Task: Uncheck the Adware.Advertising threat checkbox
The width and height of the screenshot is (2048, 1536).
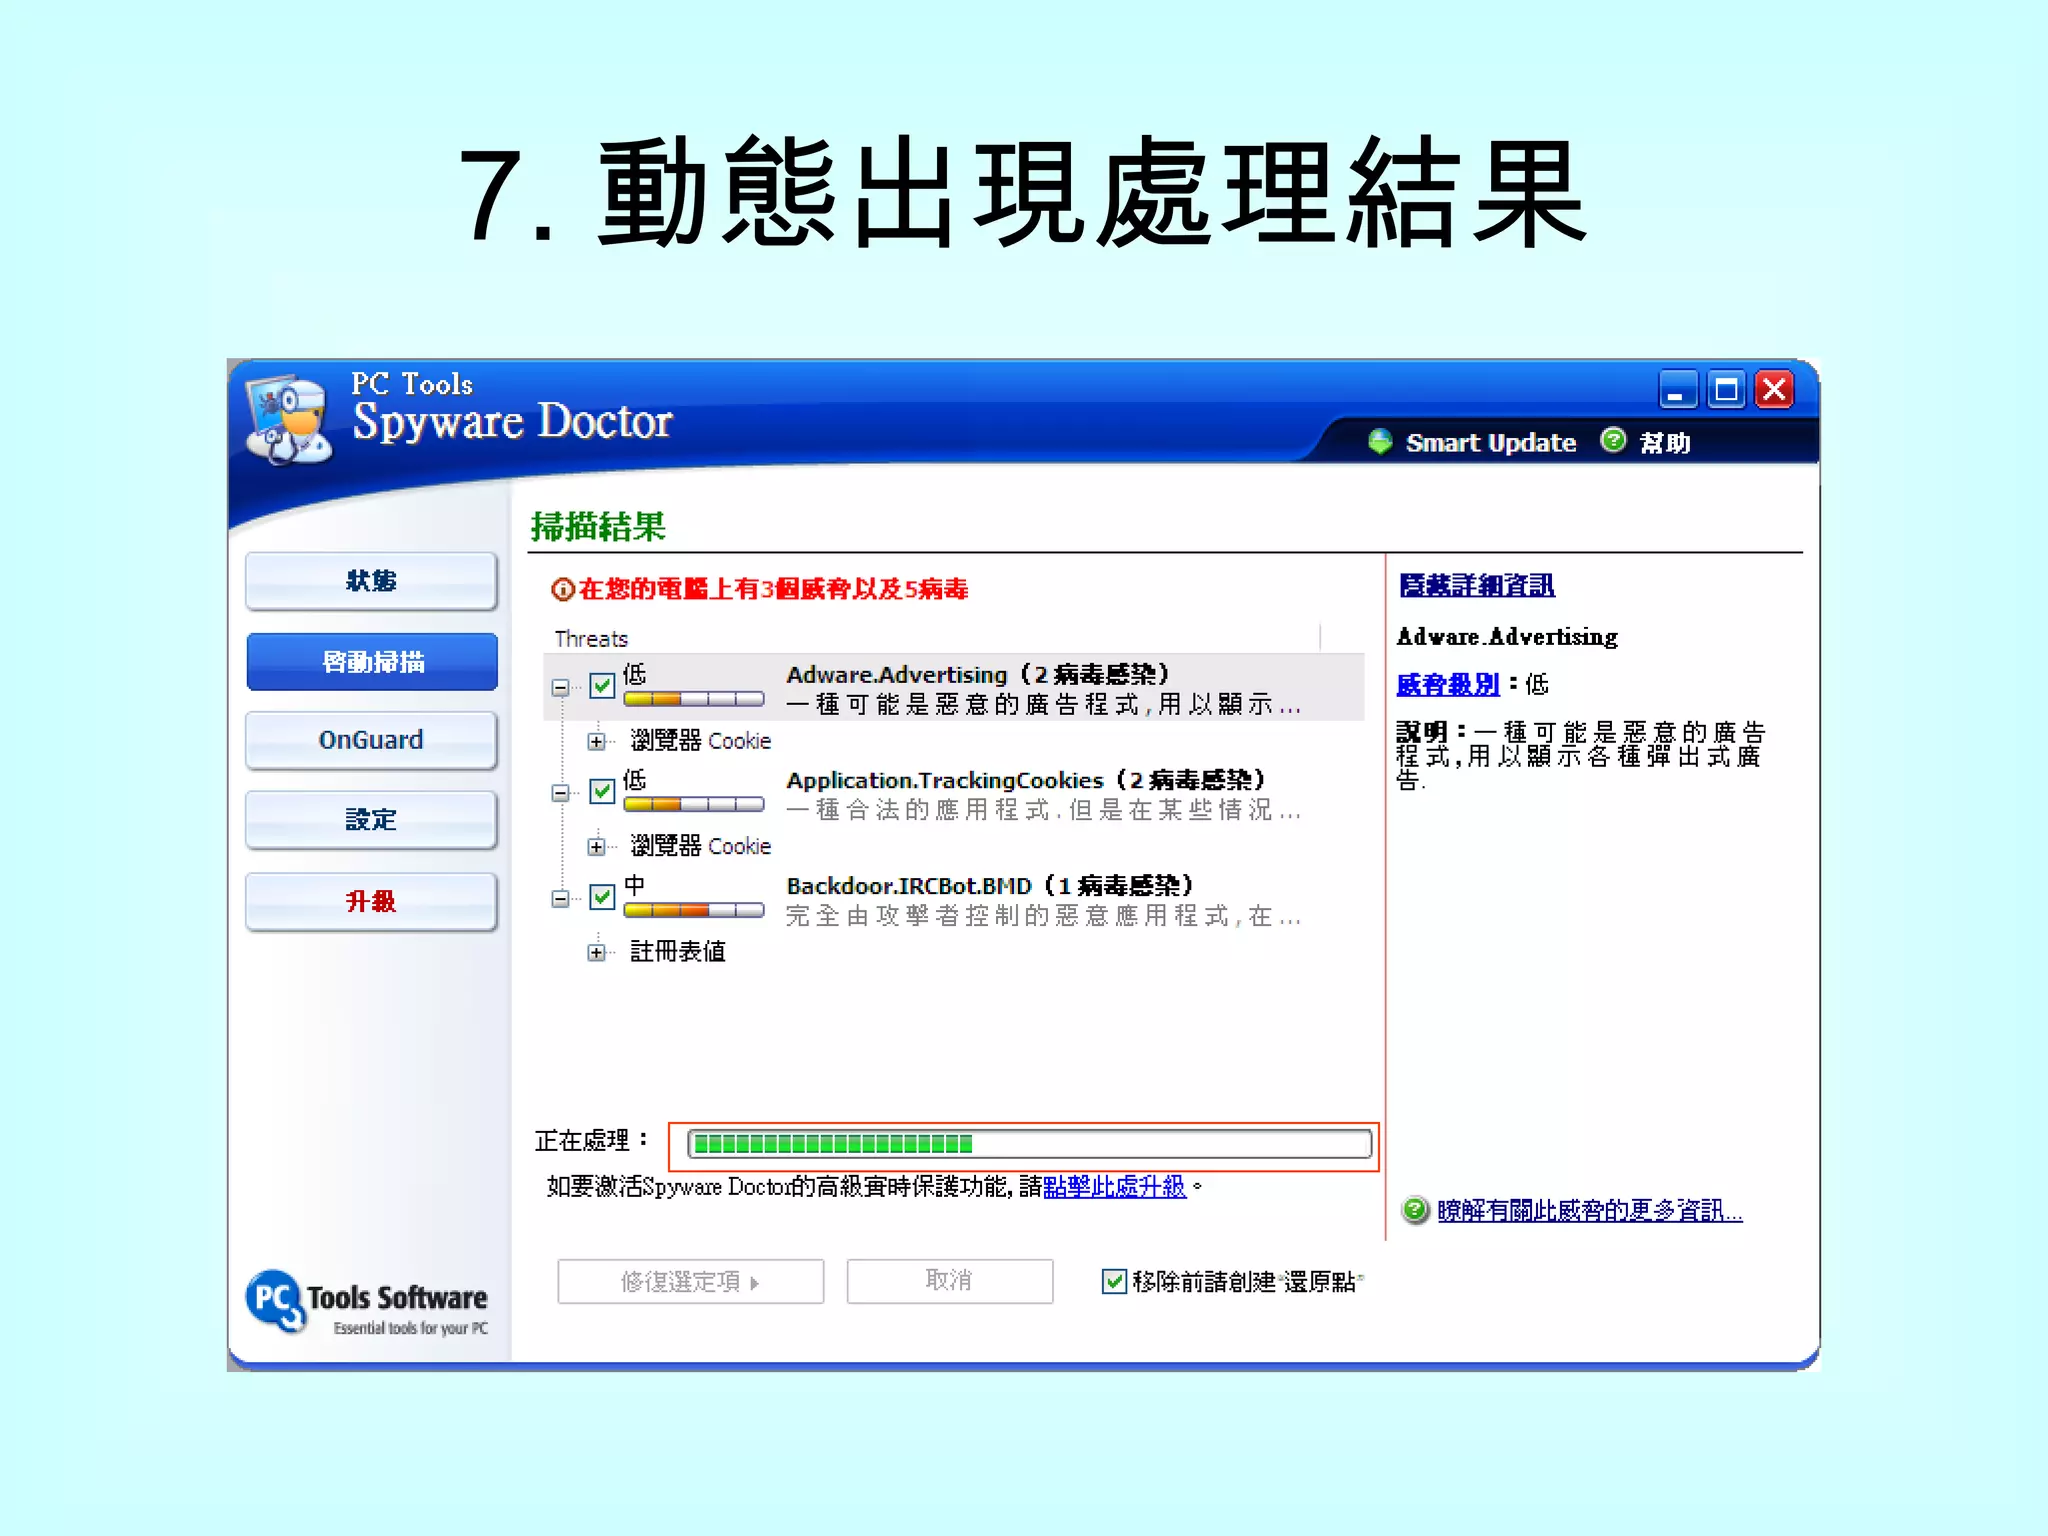Action: 602,686
